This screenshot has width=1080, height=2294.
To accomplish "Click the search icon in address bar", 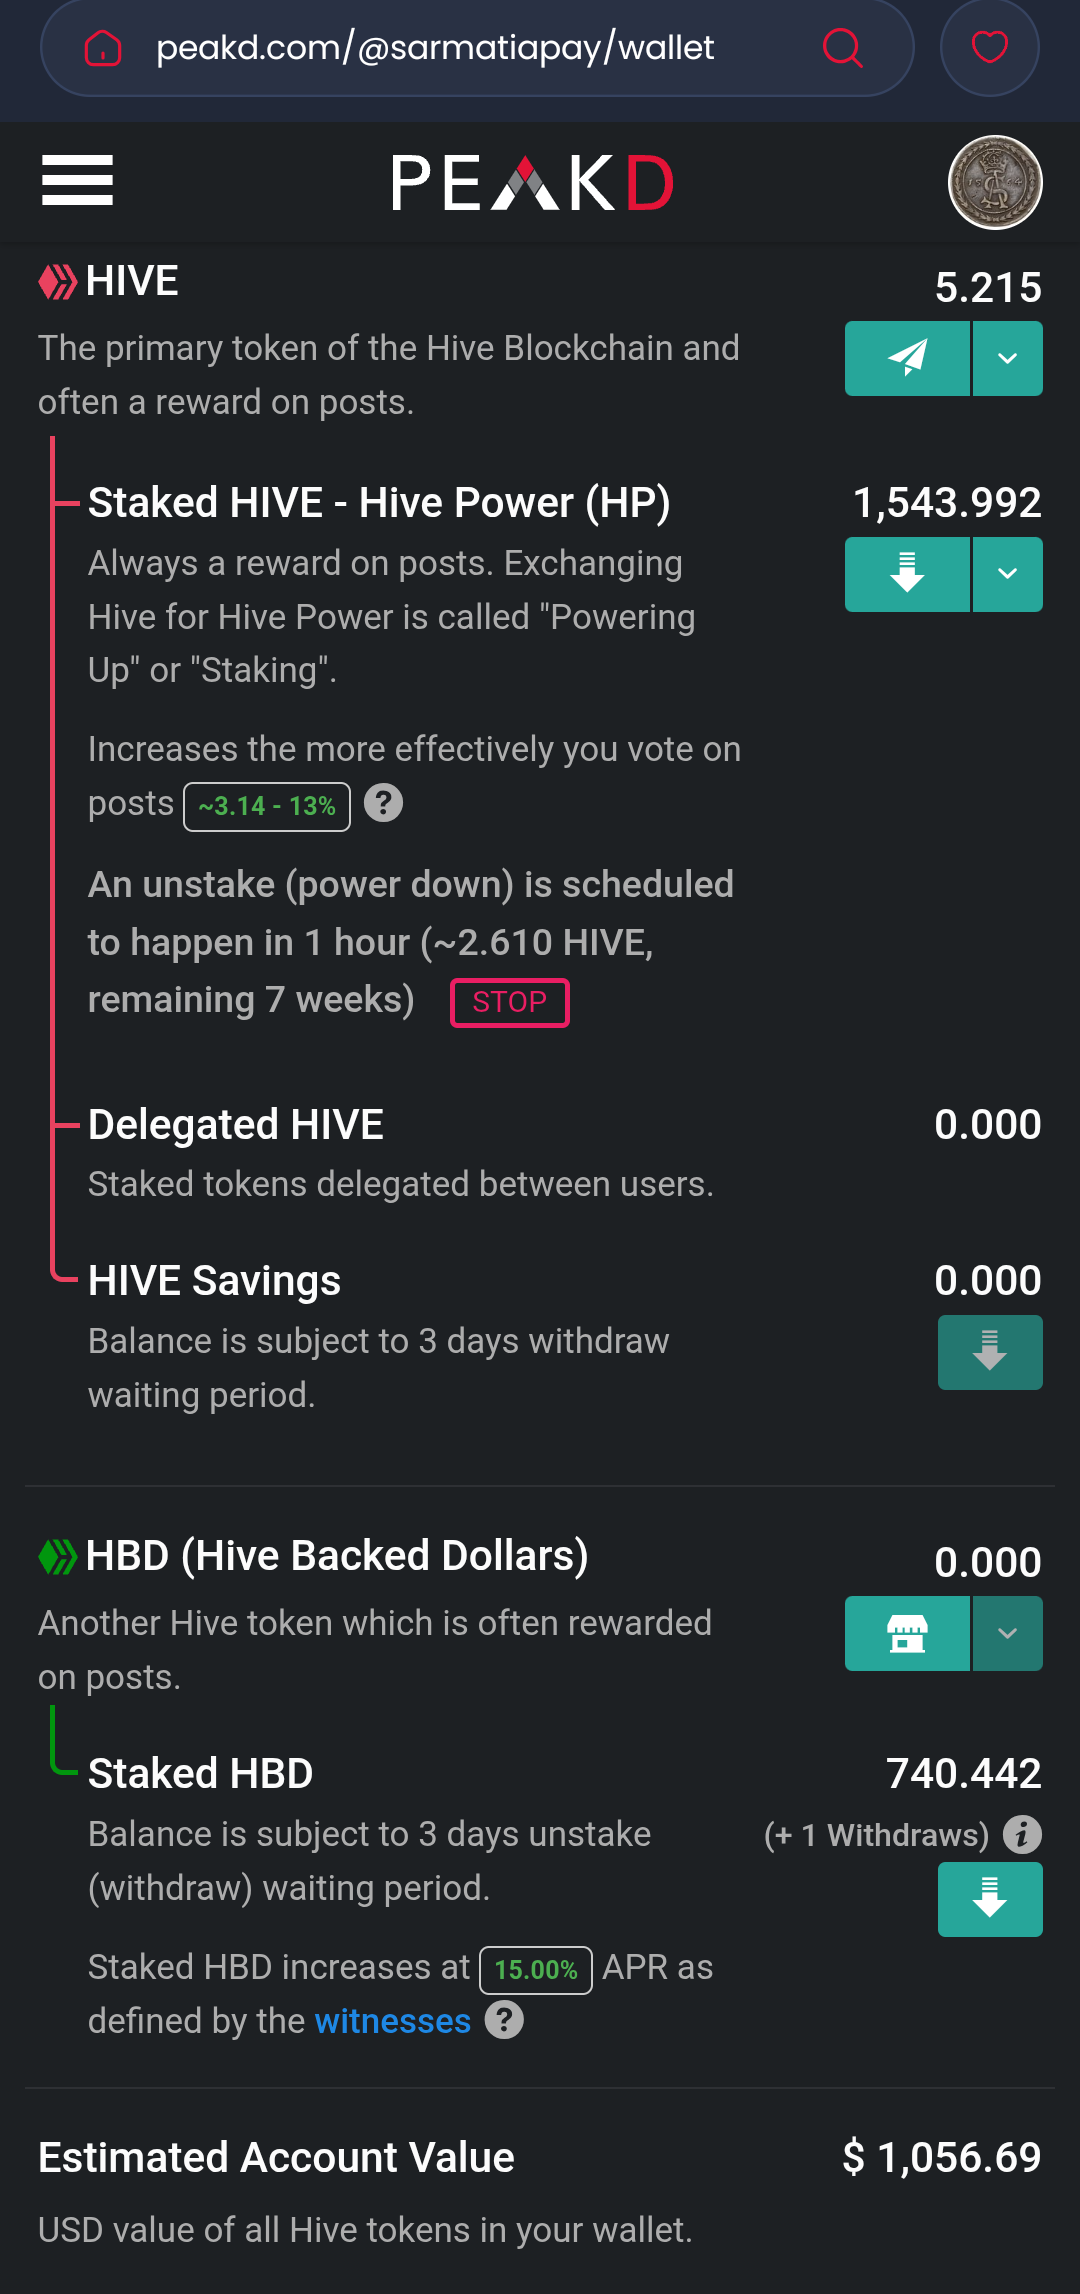I will 842,47.
